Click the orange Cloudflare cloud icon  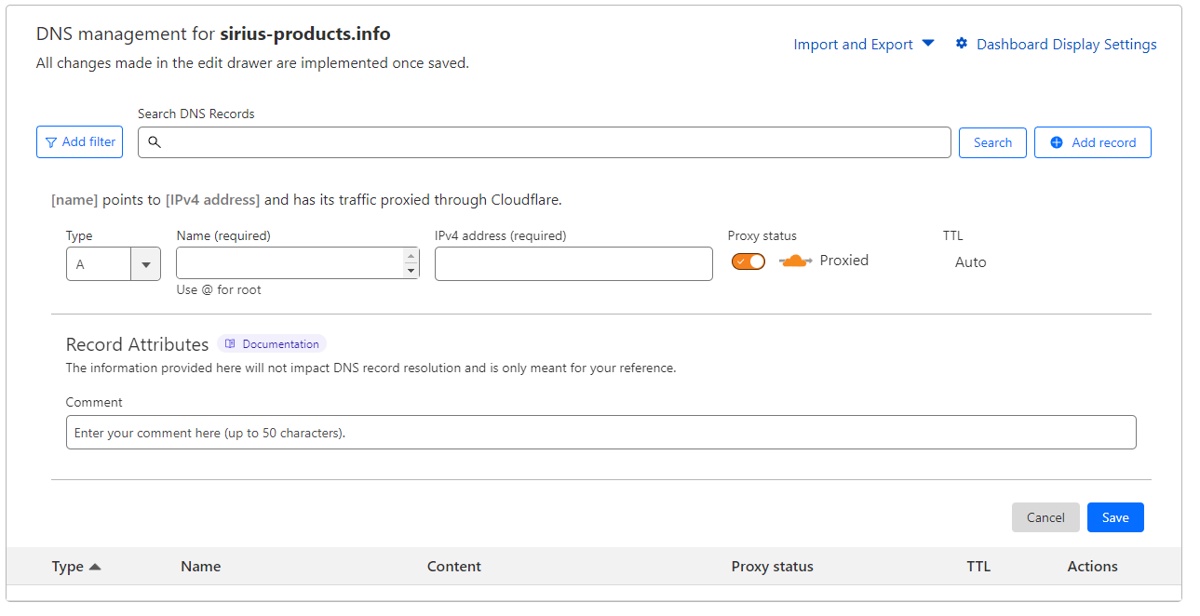point(795,261)
